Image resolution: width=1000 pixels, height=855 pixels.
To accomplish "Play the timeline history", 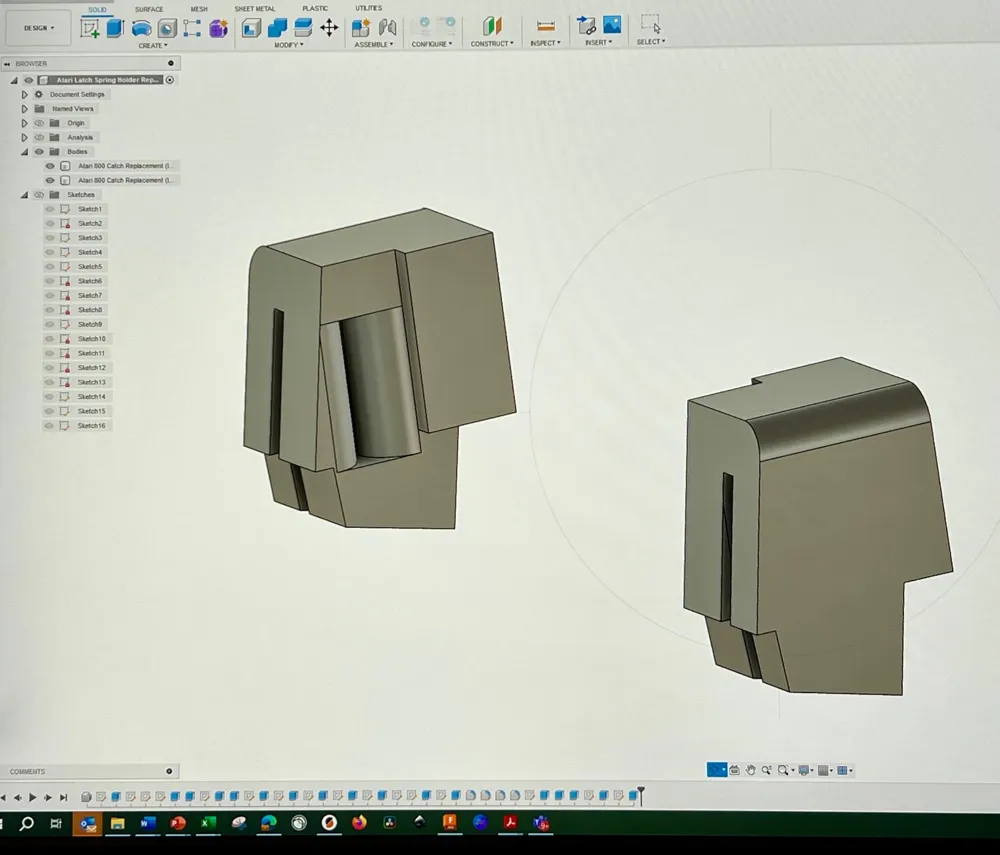I will tap(33, 797).
